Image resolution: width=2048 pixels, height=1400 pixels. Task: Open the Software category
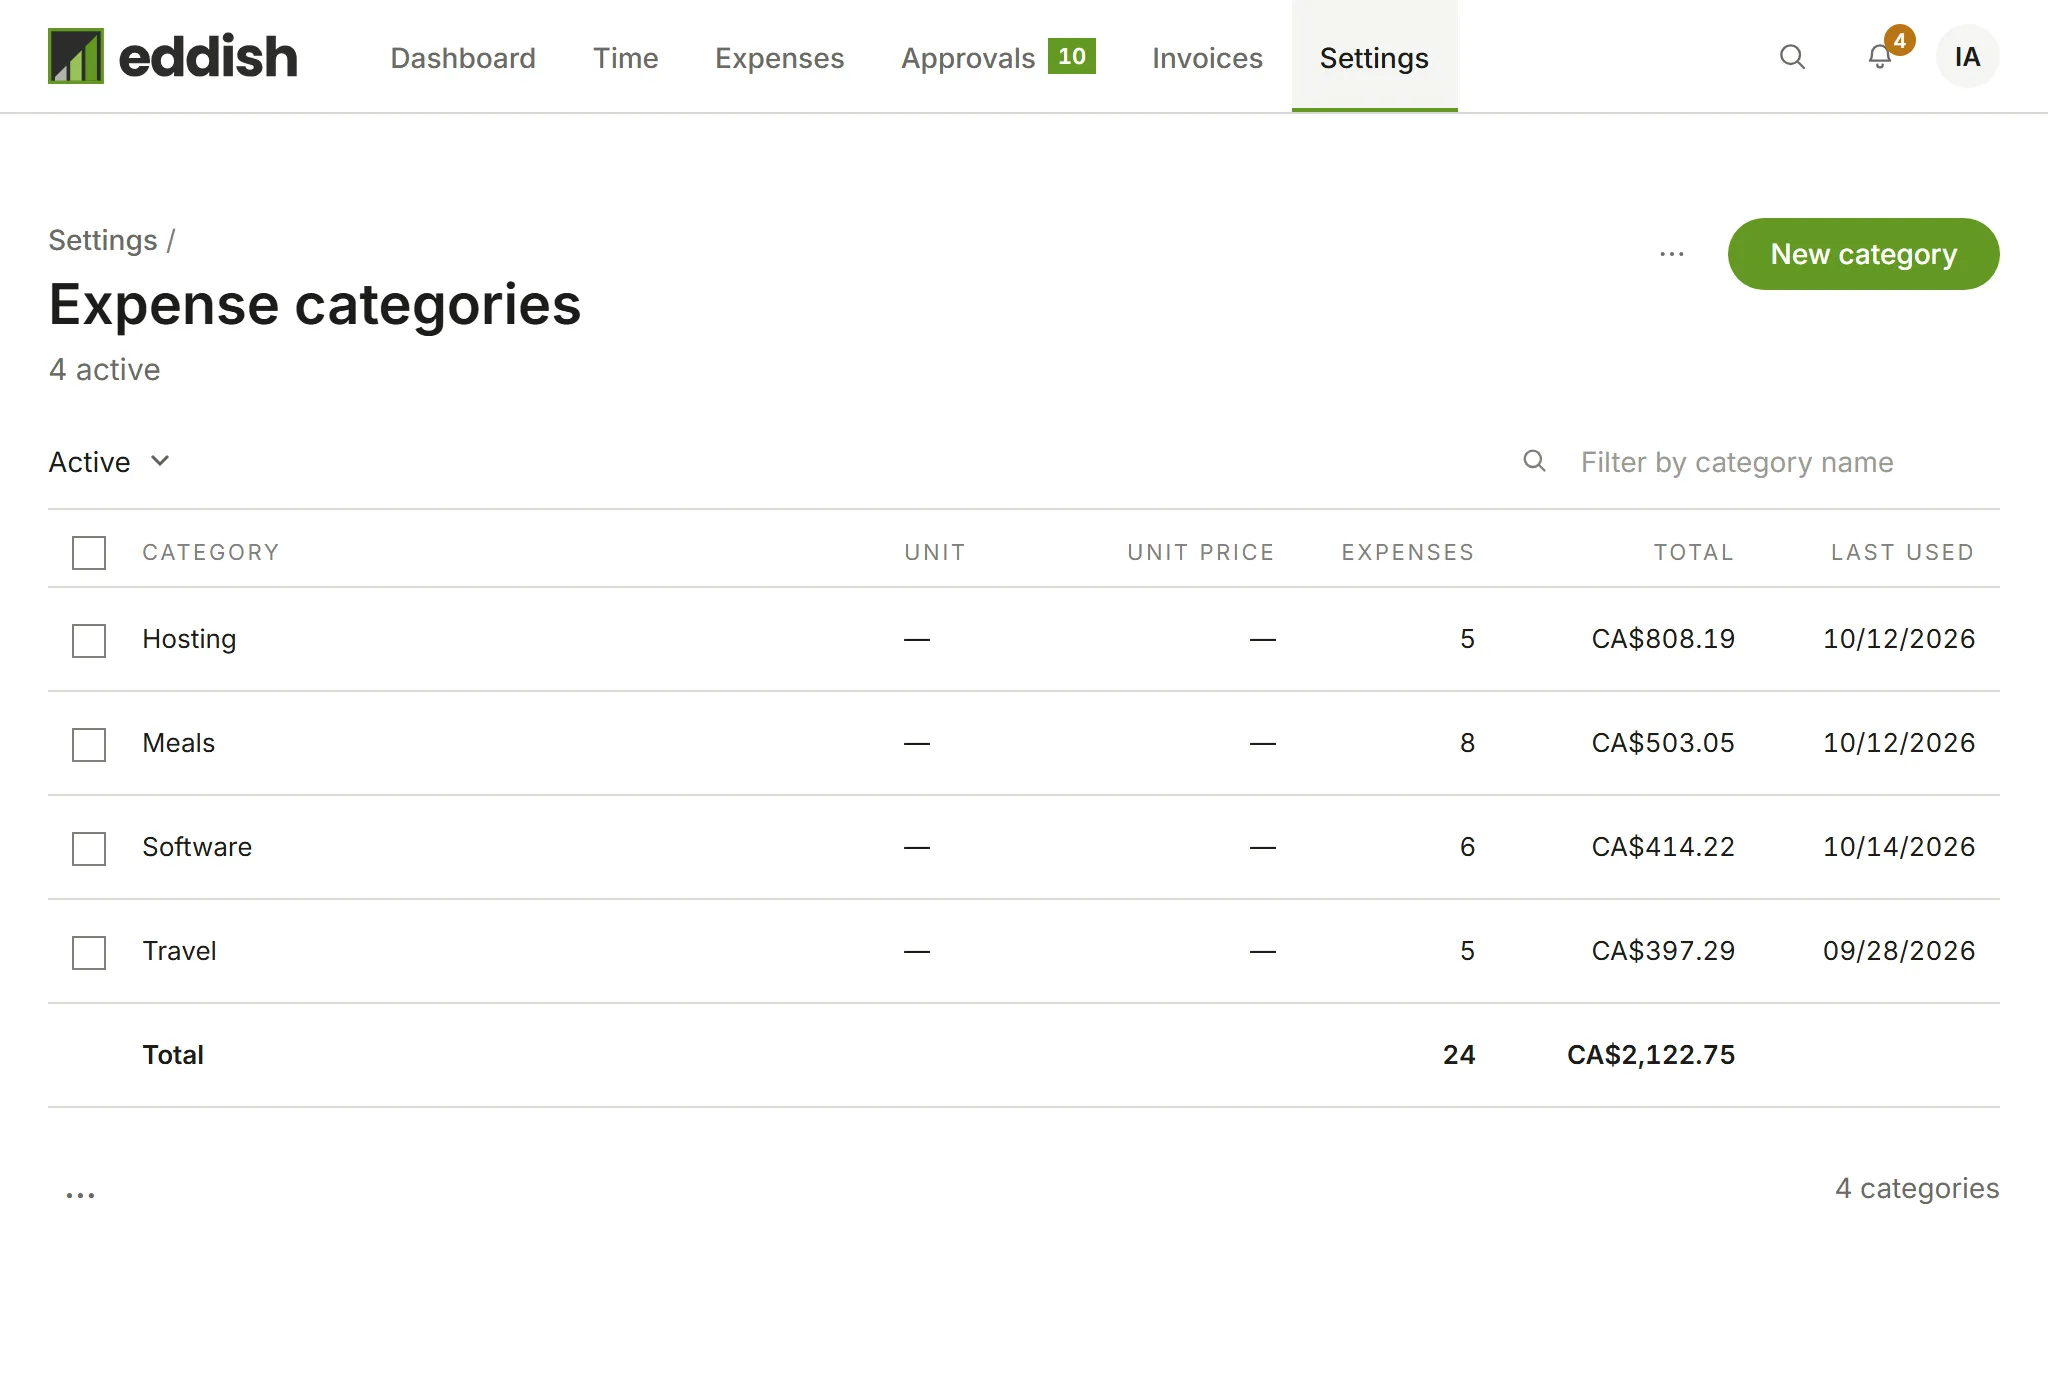click(197, 847)
